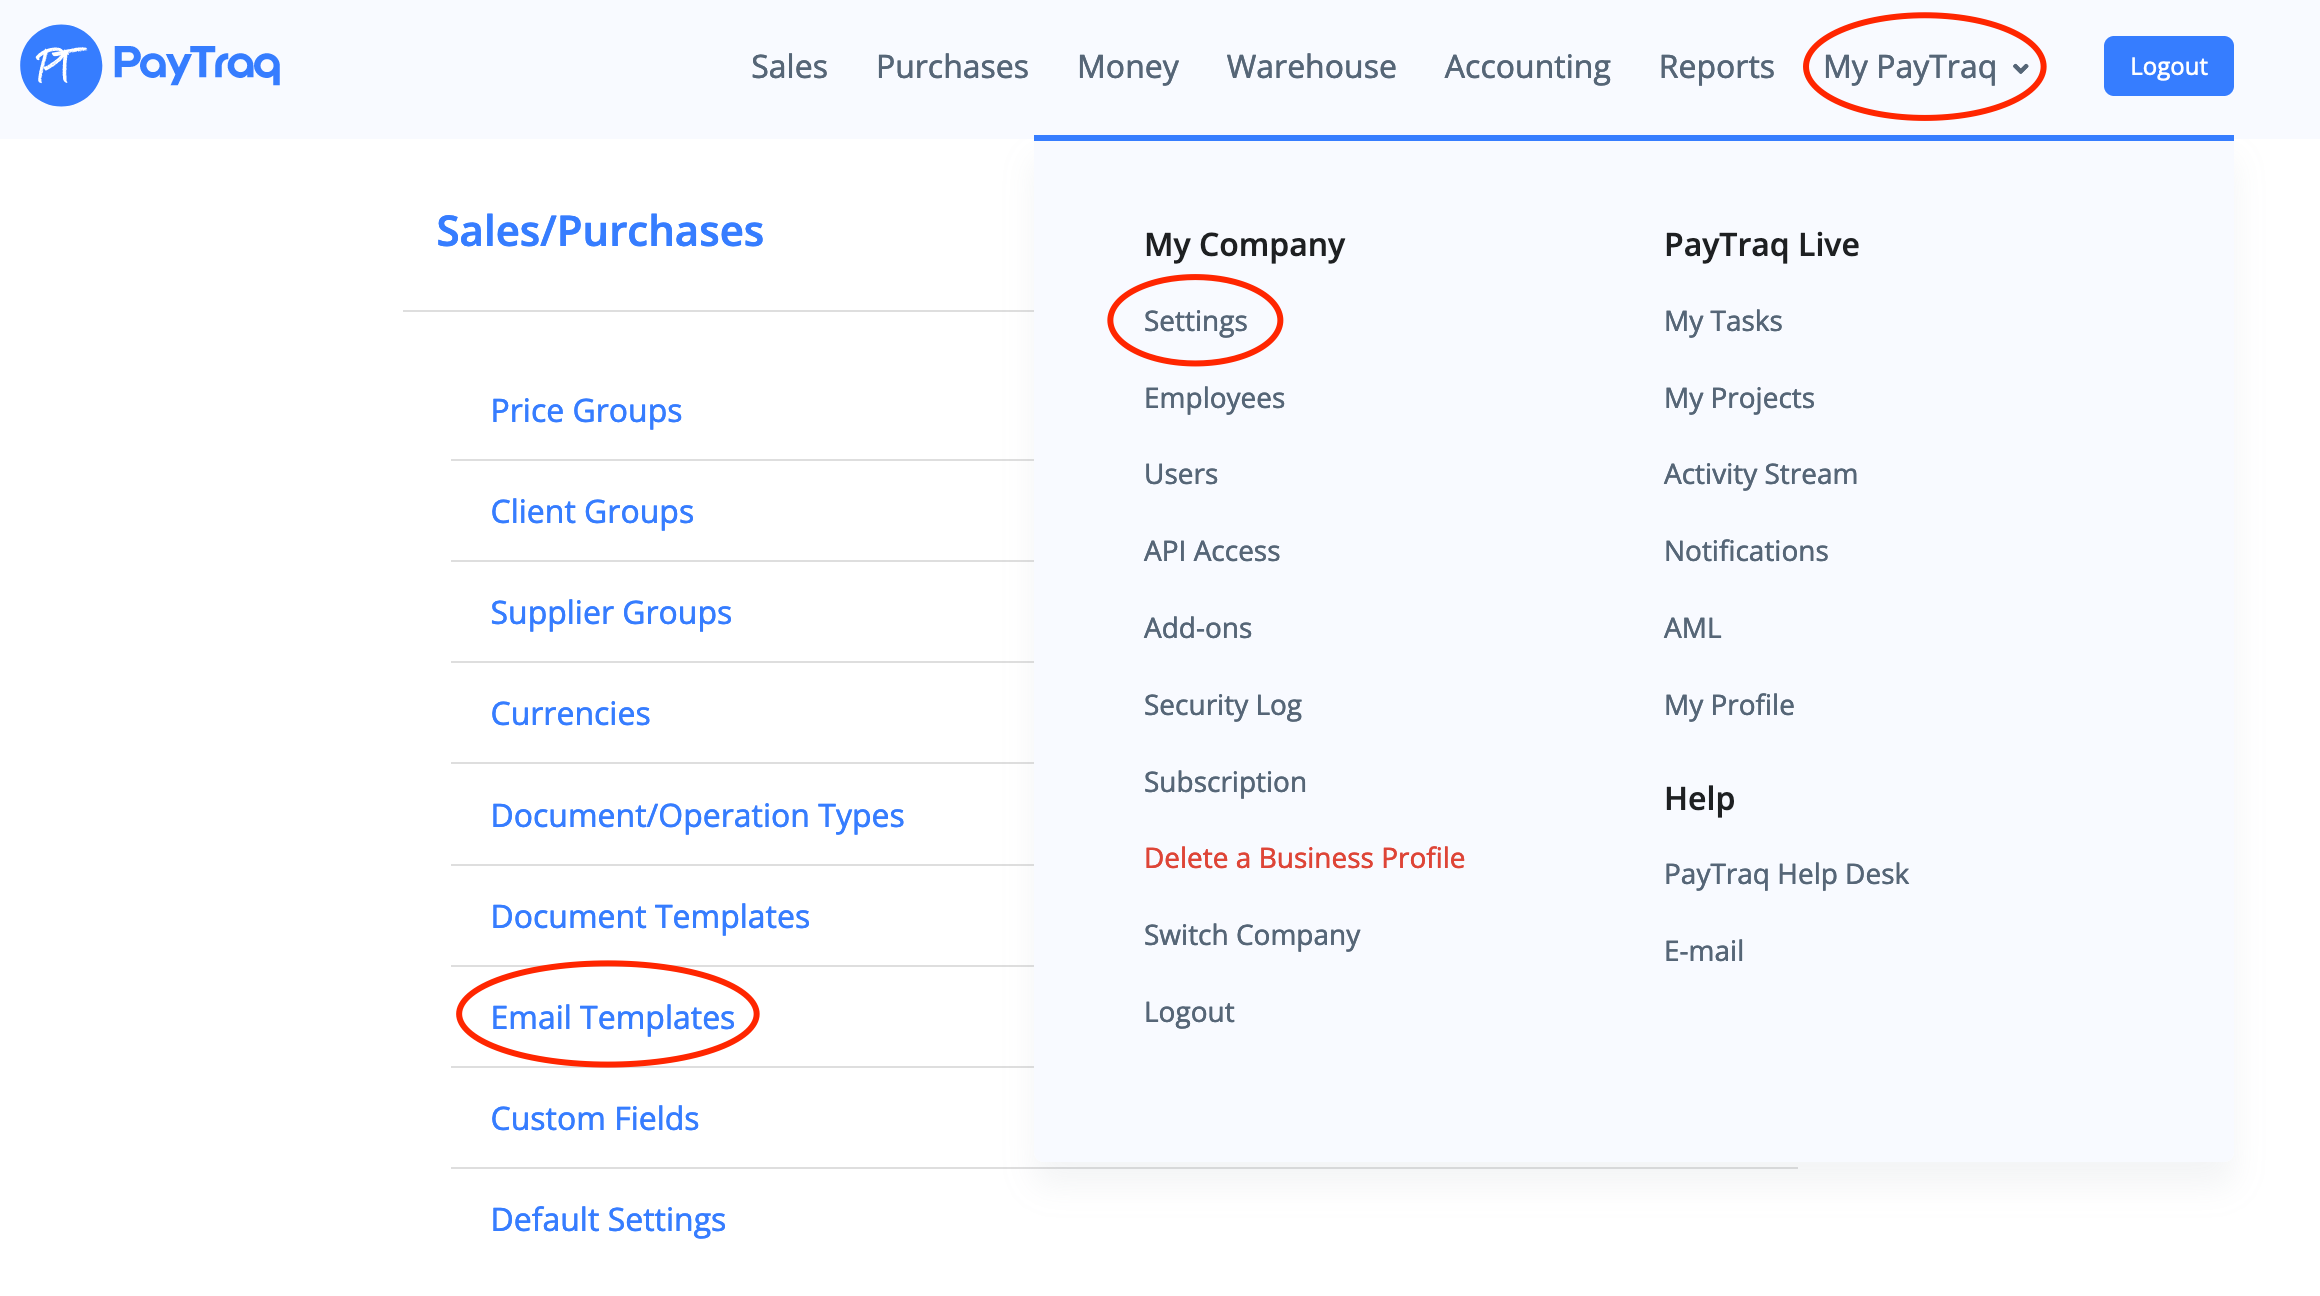Click Delete a Business Profile

[x=1304, y=858]
